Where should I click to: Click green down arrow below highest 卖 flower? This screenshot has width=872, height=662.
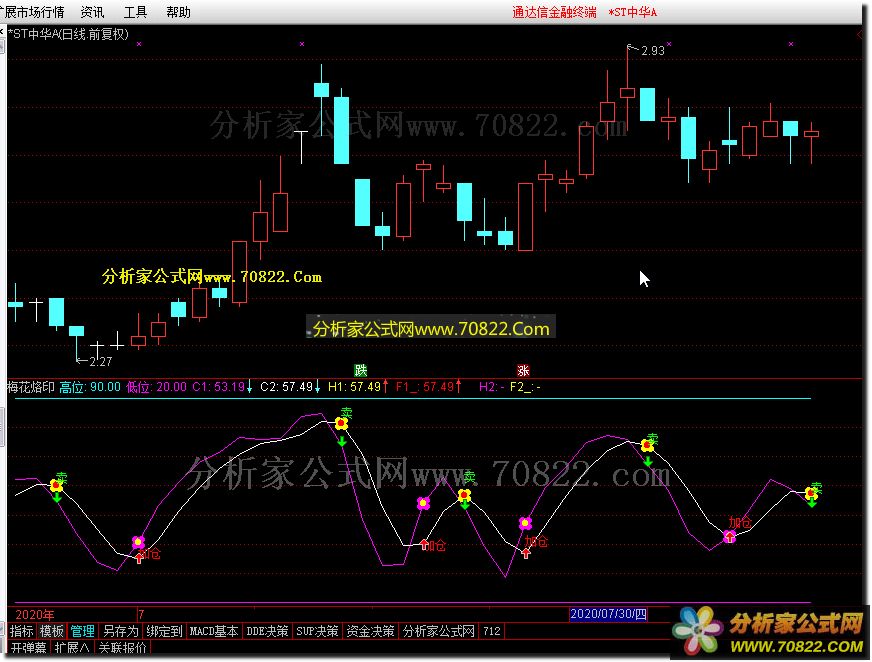tap(342, 441)
